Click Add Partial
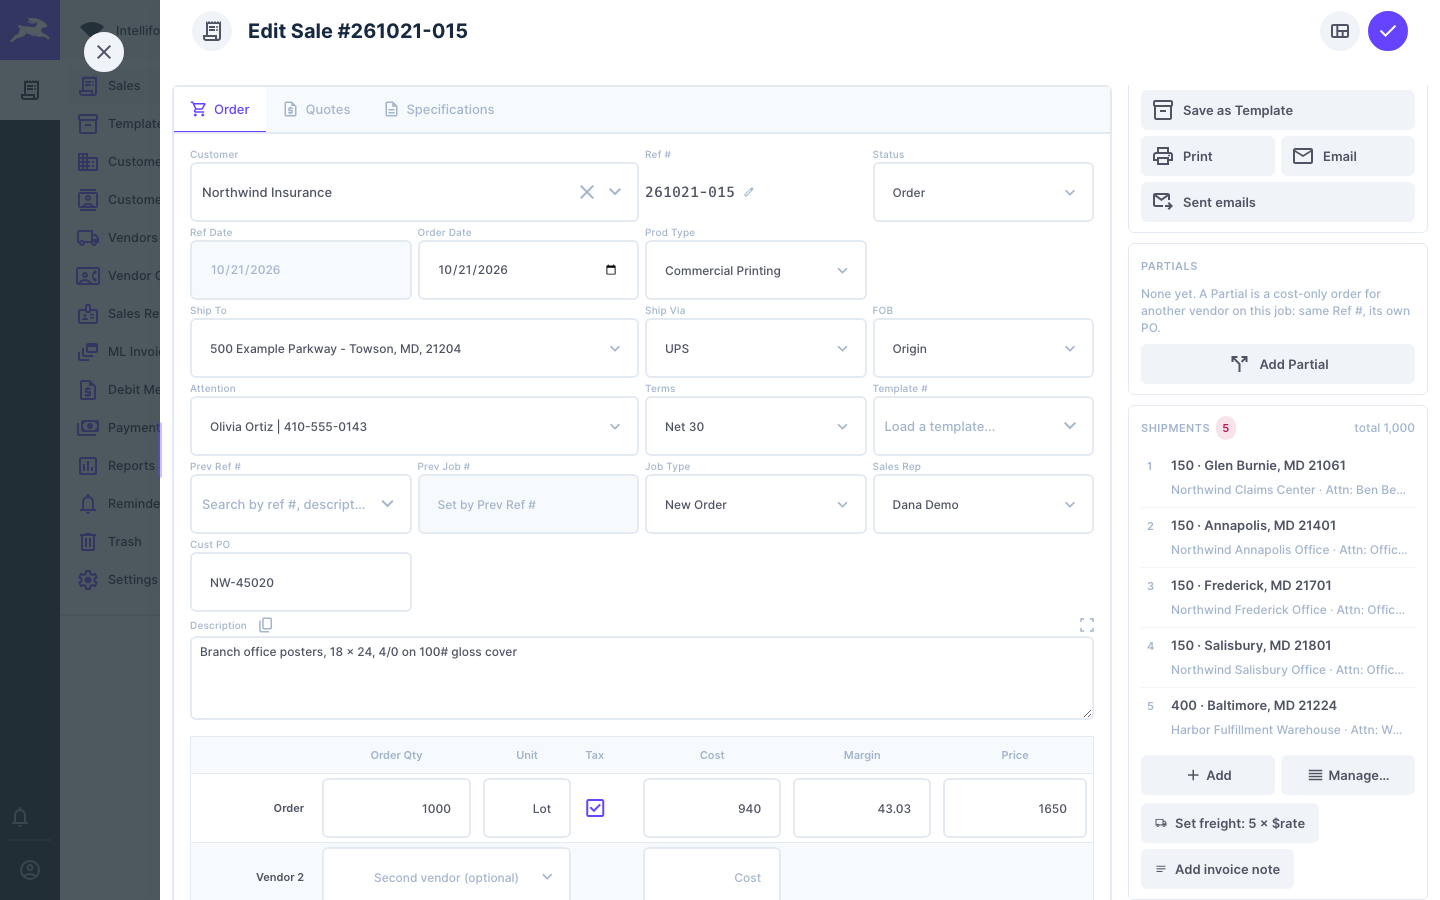Screen dimensions: 1440x900 [x=1278, y=364]
